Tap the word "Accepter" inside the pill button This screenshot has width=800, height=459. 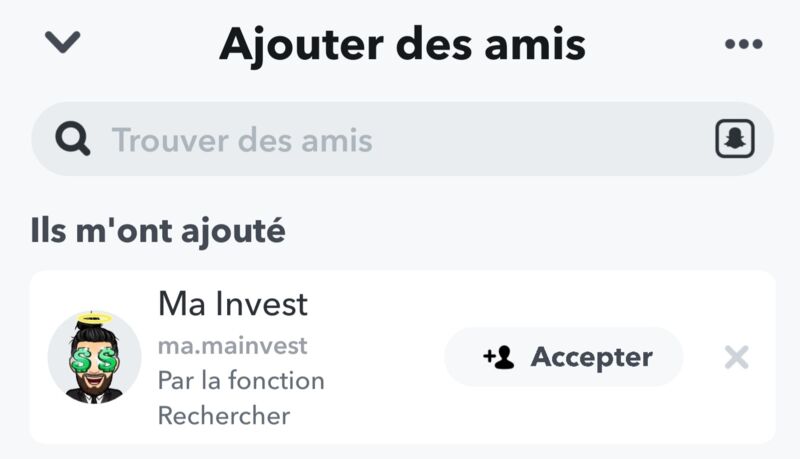(592, 357)
